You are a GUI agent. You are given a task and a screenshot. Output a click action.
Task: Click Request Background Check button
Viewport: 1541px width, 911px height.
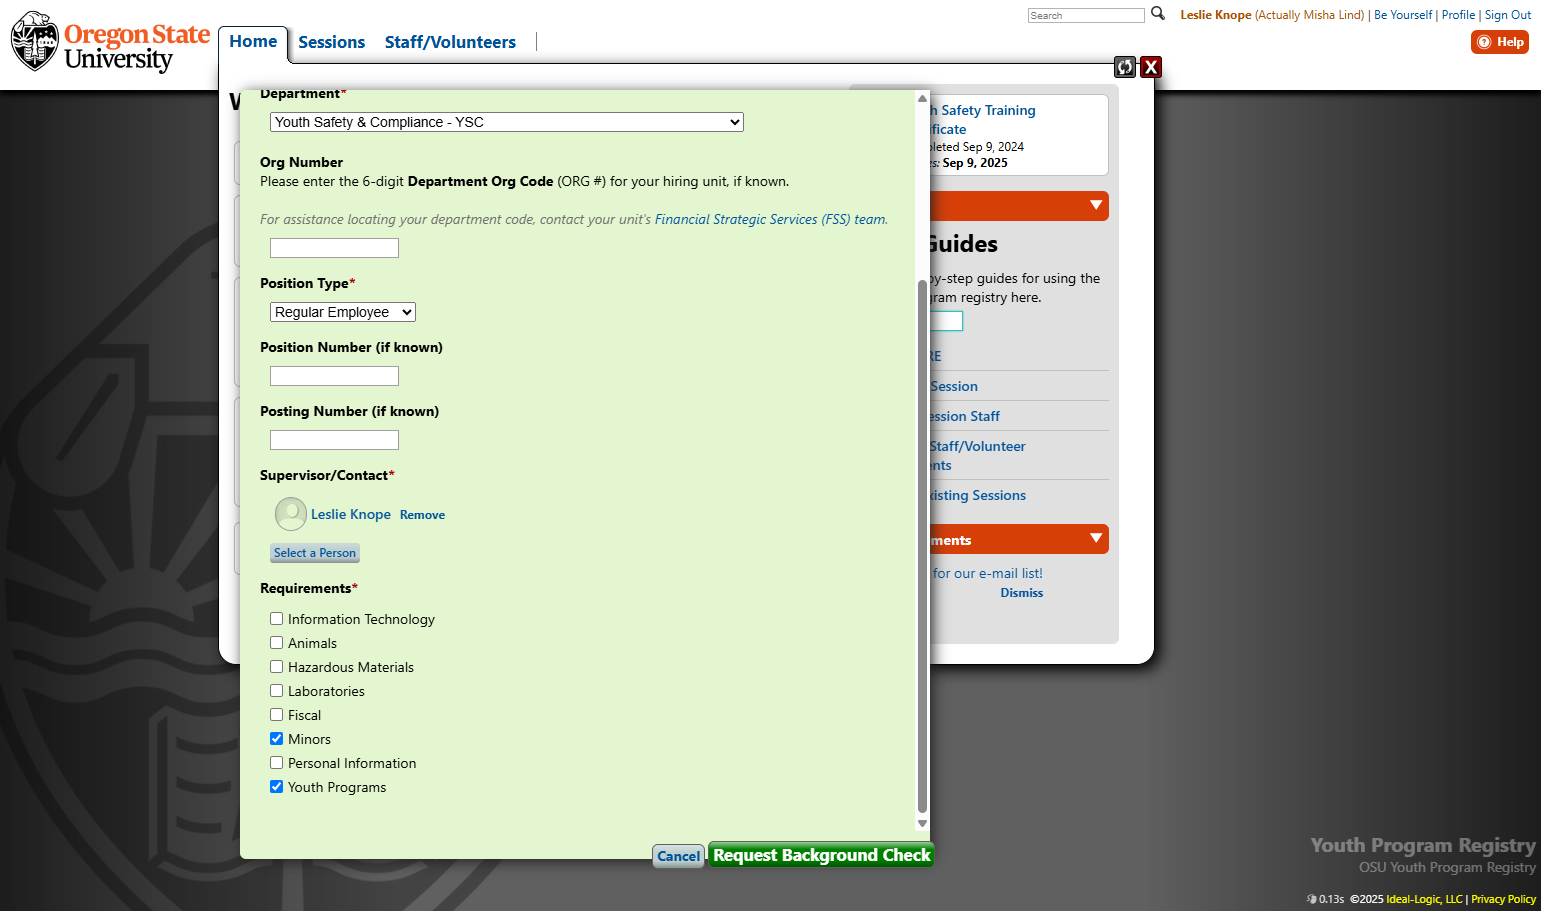(x=822, y=855)
